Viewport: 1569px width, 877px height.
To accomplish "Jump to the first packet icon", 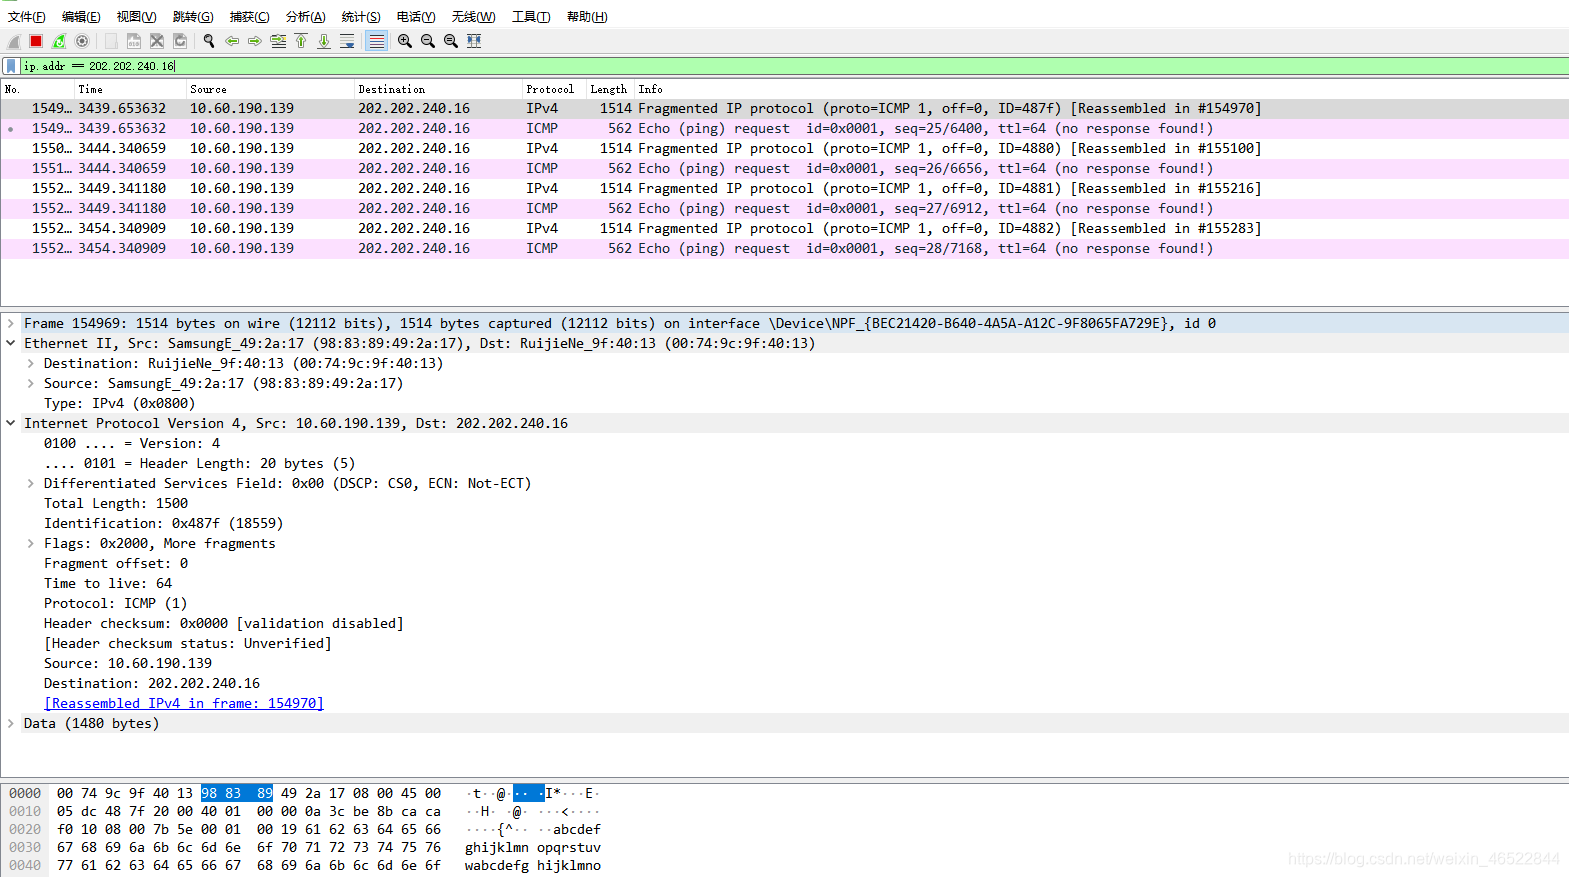I will 301,41.
